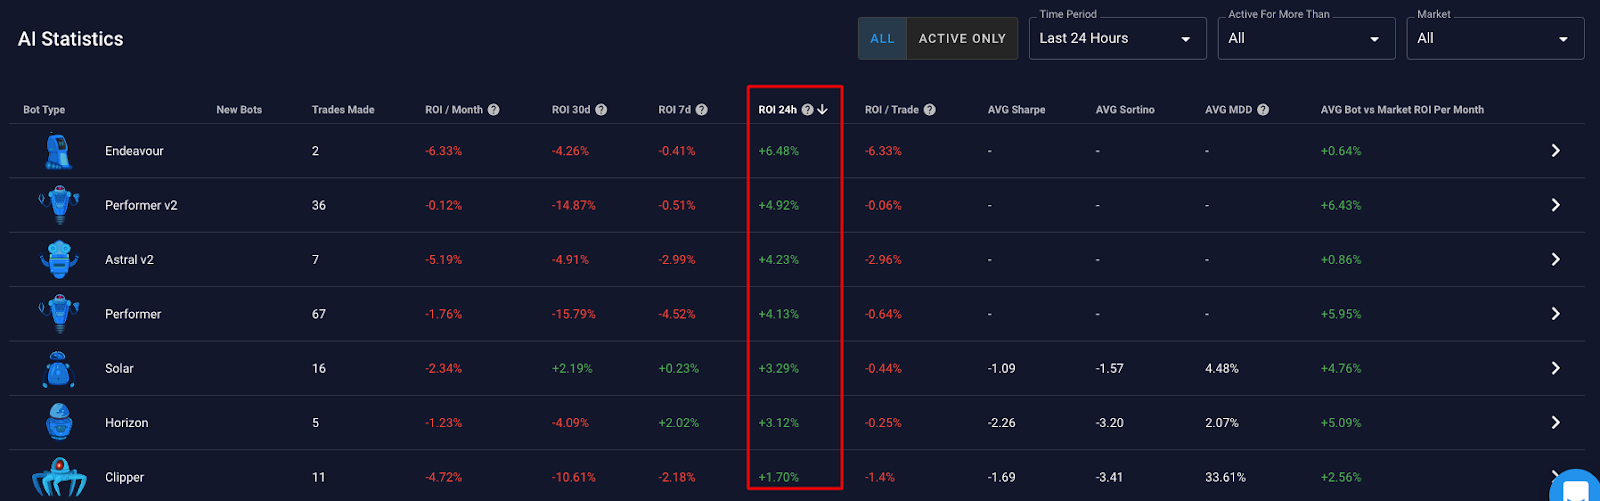Expand the Astral v2 row details

(x=1555, y=259)
